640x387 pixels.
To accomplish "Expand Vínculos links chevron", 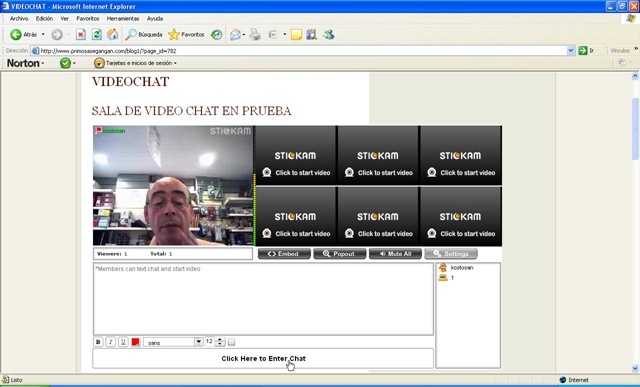I will [636, 49].
